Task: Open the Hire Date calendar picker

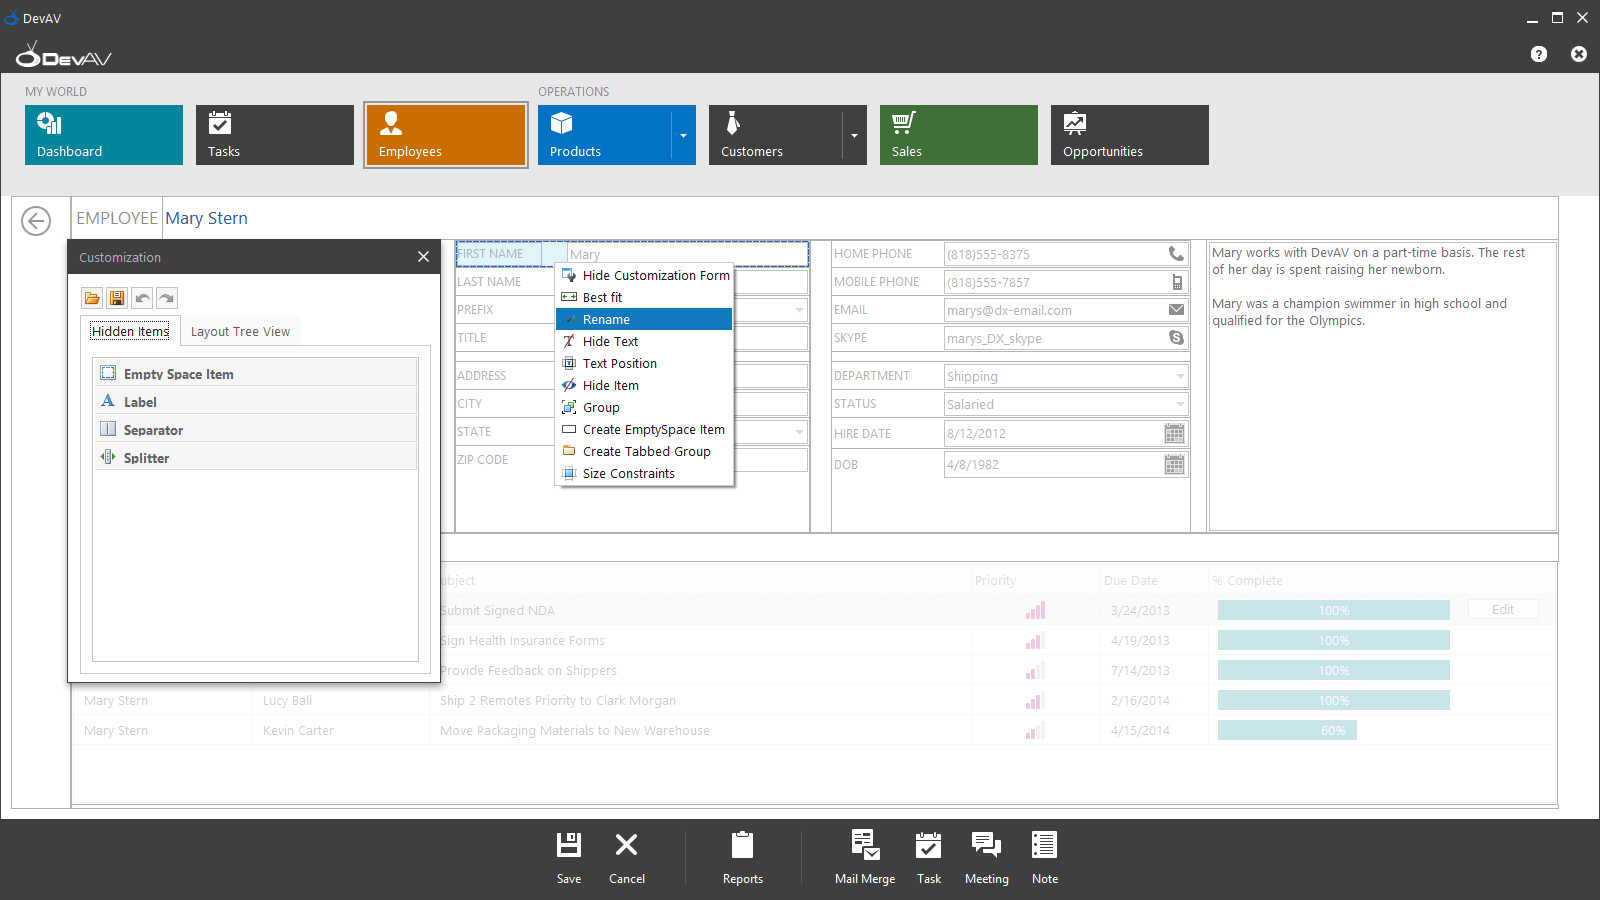Action: (x=1175, y=433)
